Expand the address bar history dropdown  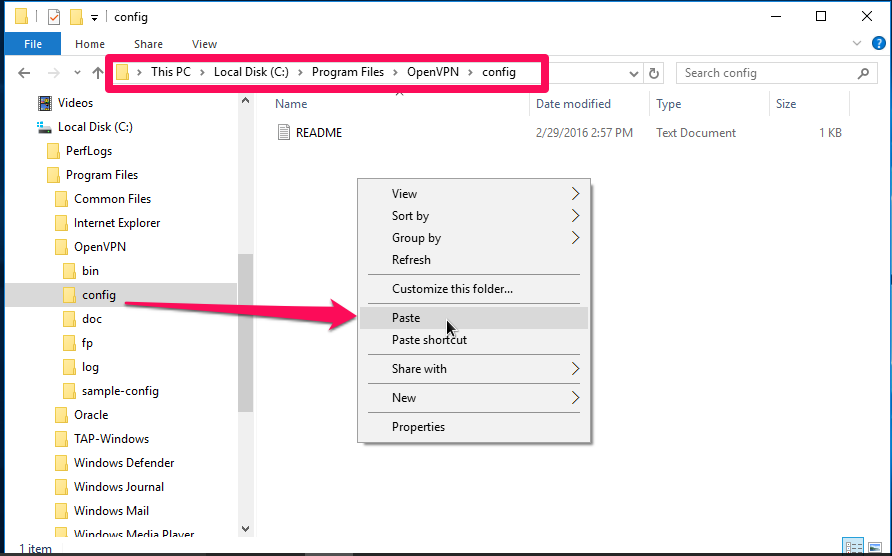[633, 73]
